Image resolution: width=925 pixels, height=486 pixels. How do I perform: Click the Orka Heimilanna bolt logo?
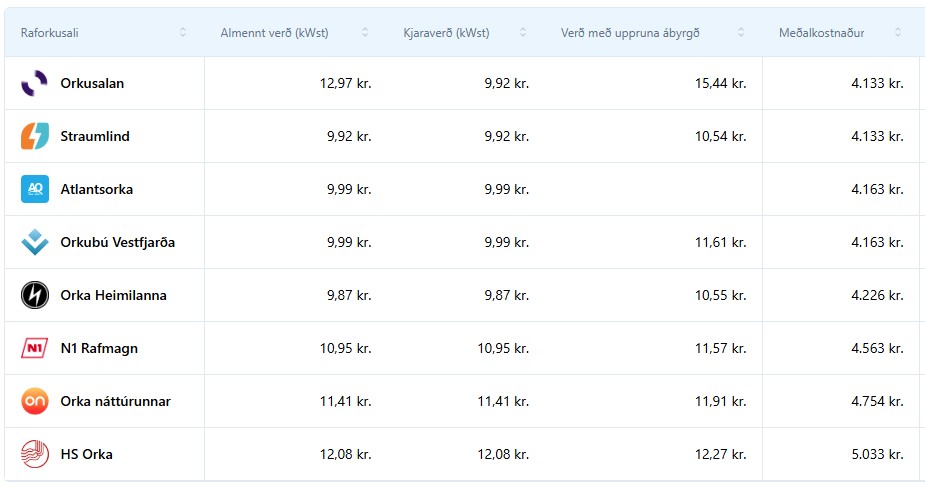click(34, 295)
